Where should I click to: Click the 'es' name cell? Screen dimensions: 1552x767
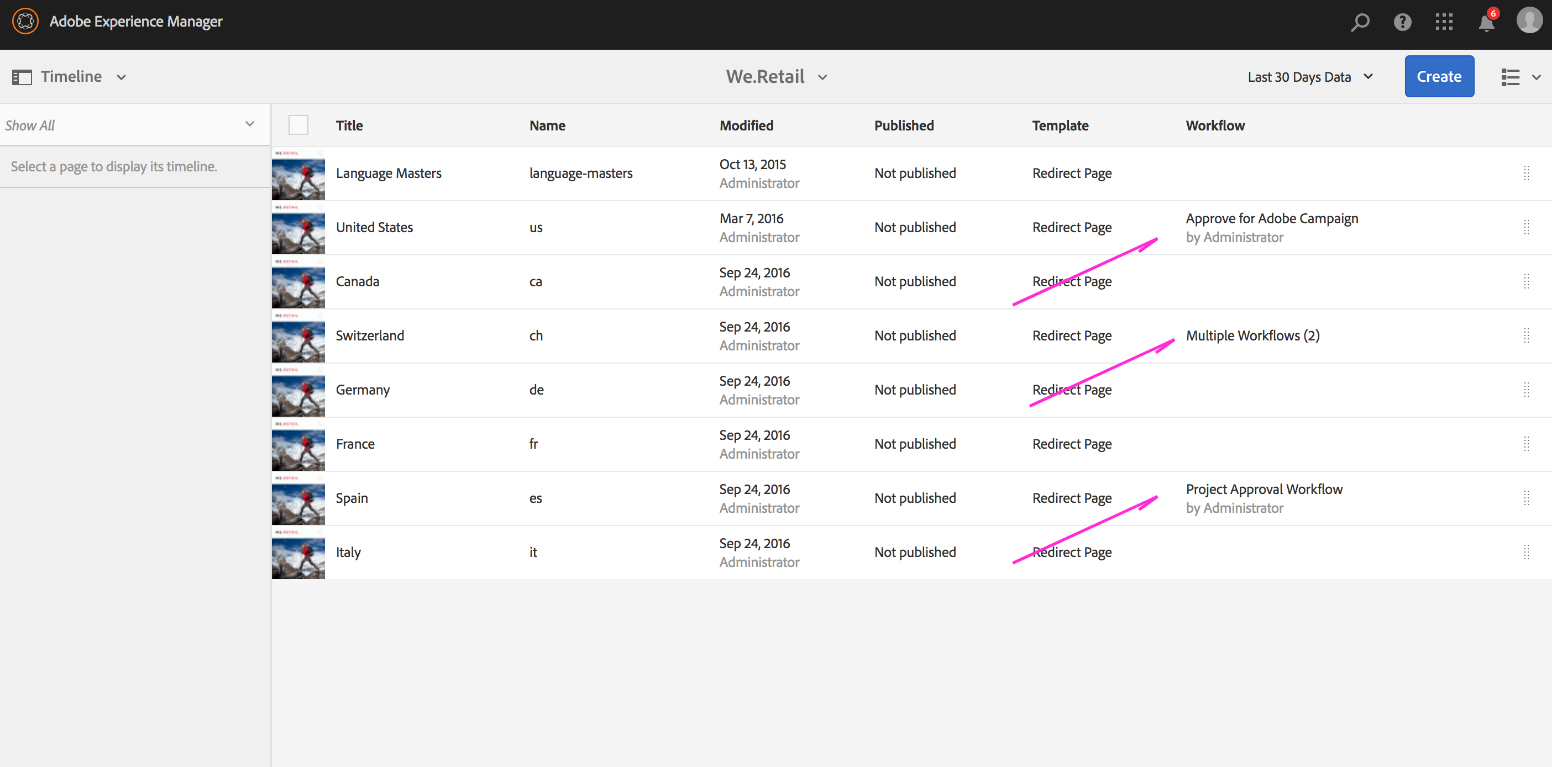536,498
